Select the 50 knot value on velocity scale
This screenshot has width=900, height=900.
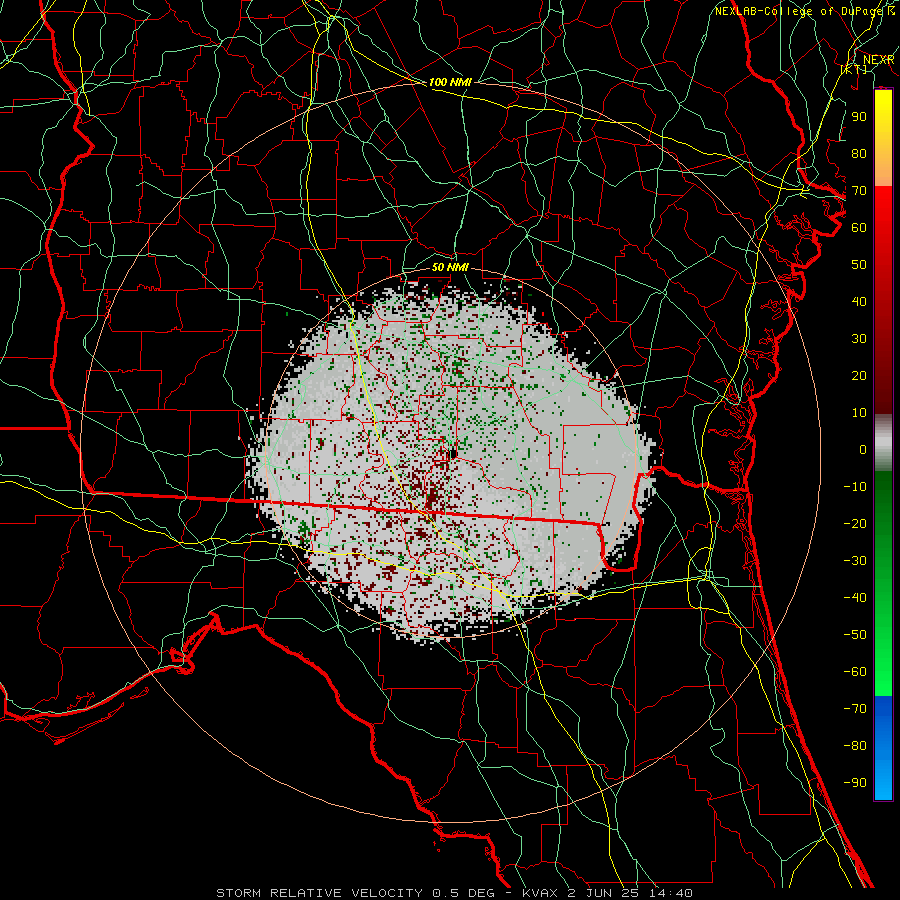pos(859,265)
